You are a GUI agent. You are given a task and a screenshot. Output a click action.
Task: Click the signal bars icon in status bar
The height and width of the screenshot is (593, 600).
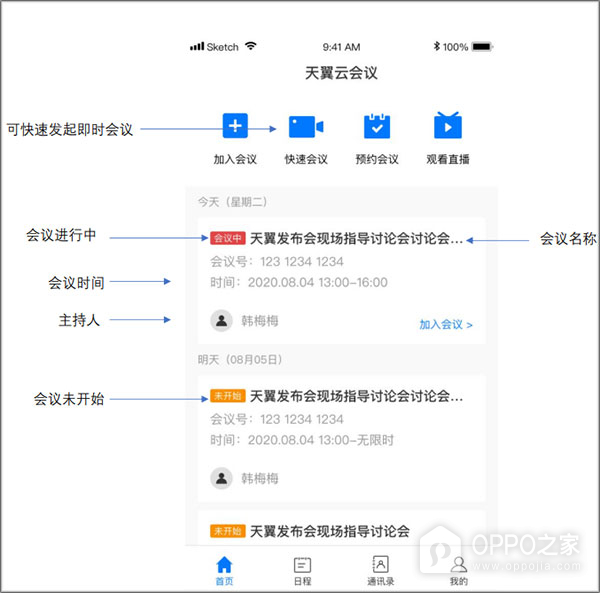pos(197,47)
